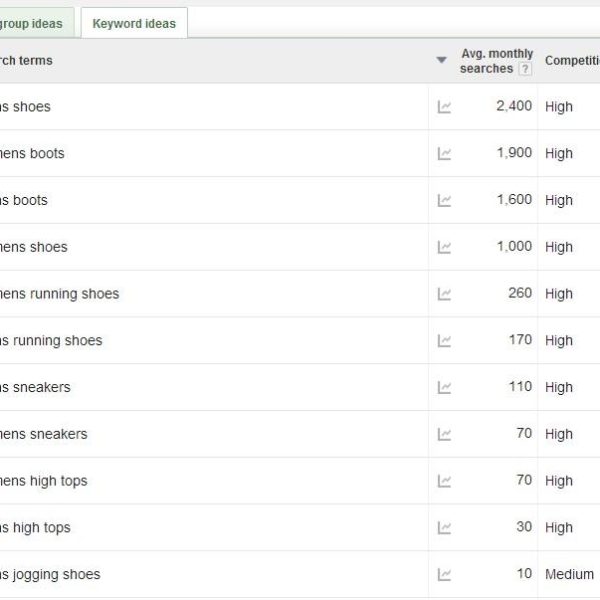Switch to the Keyword ideas tab
This screenshot has width=600, height=600.
click(134, 23)
